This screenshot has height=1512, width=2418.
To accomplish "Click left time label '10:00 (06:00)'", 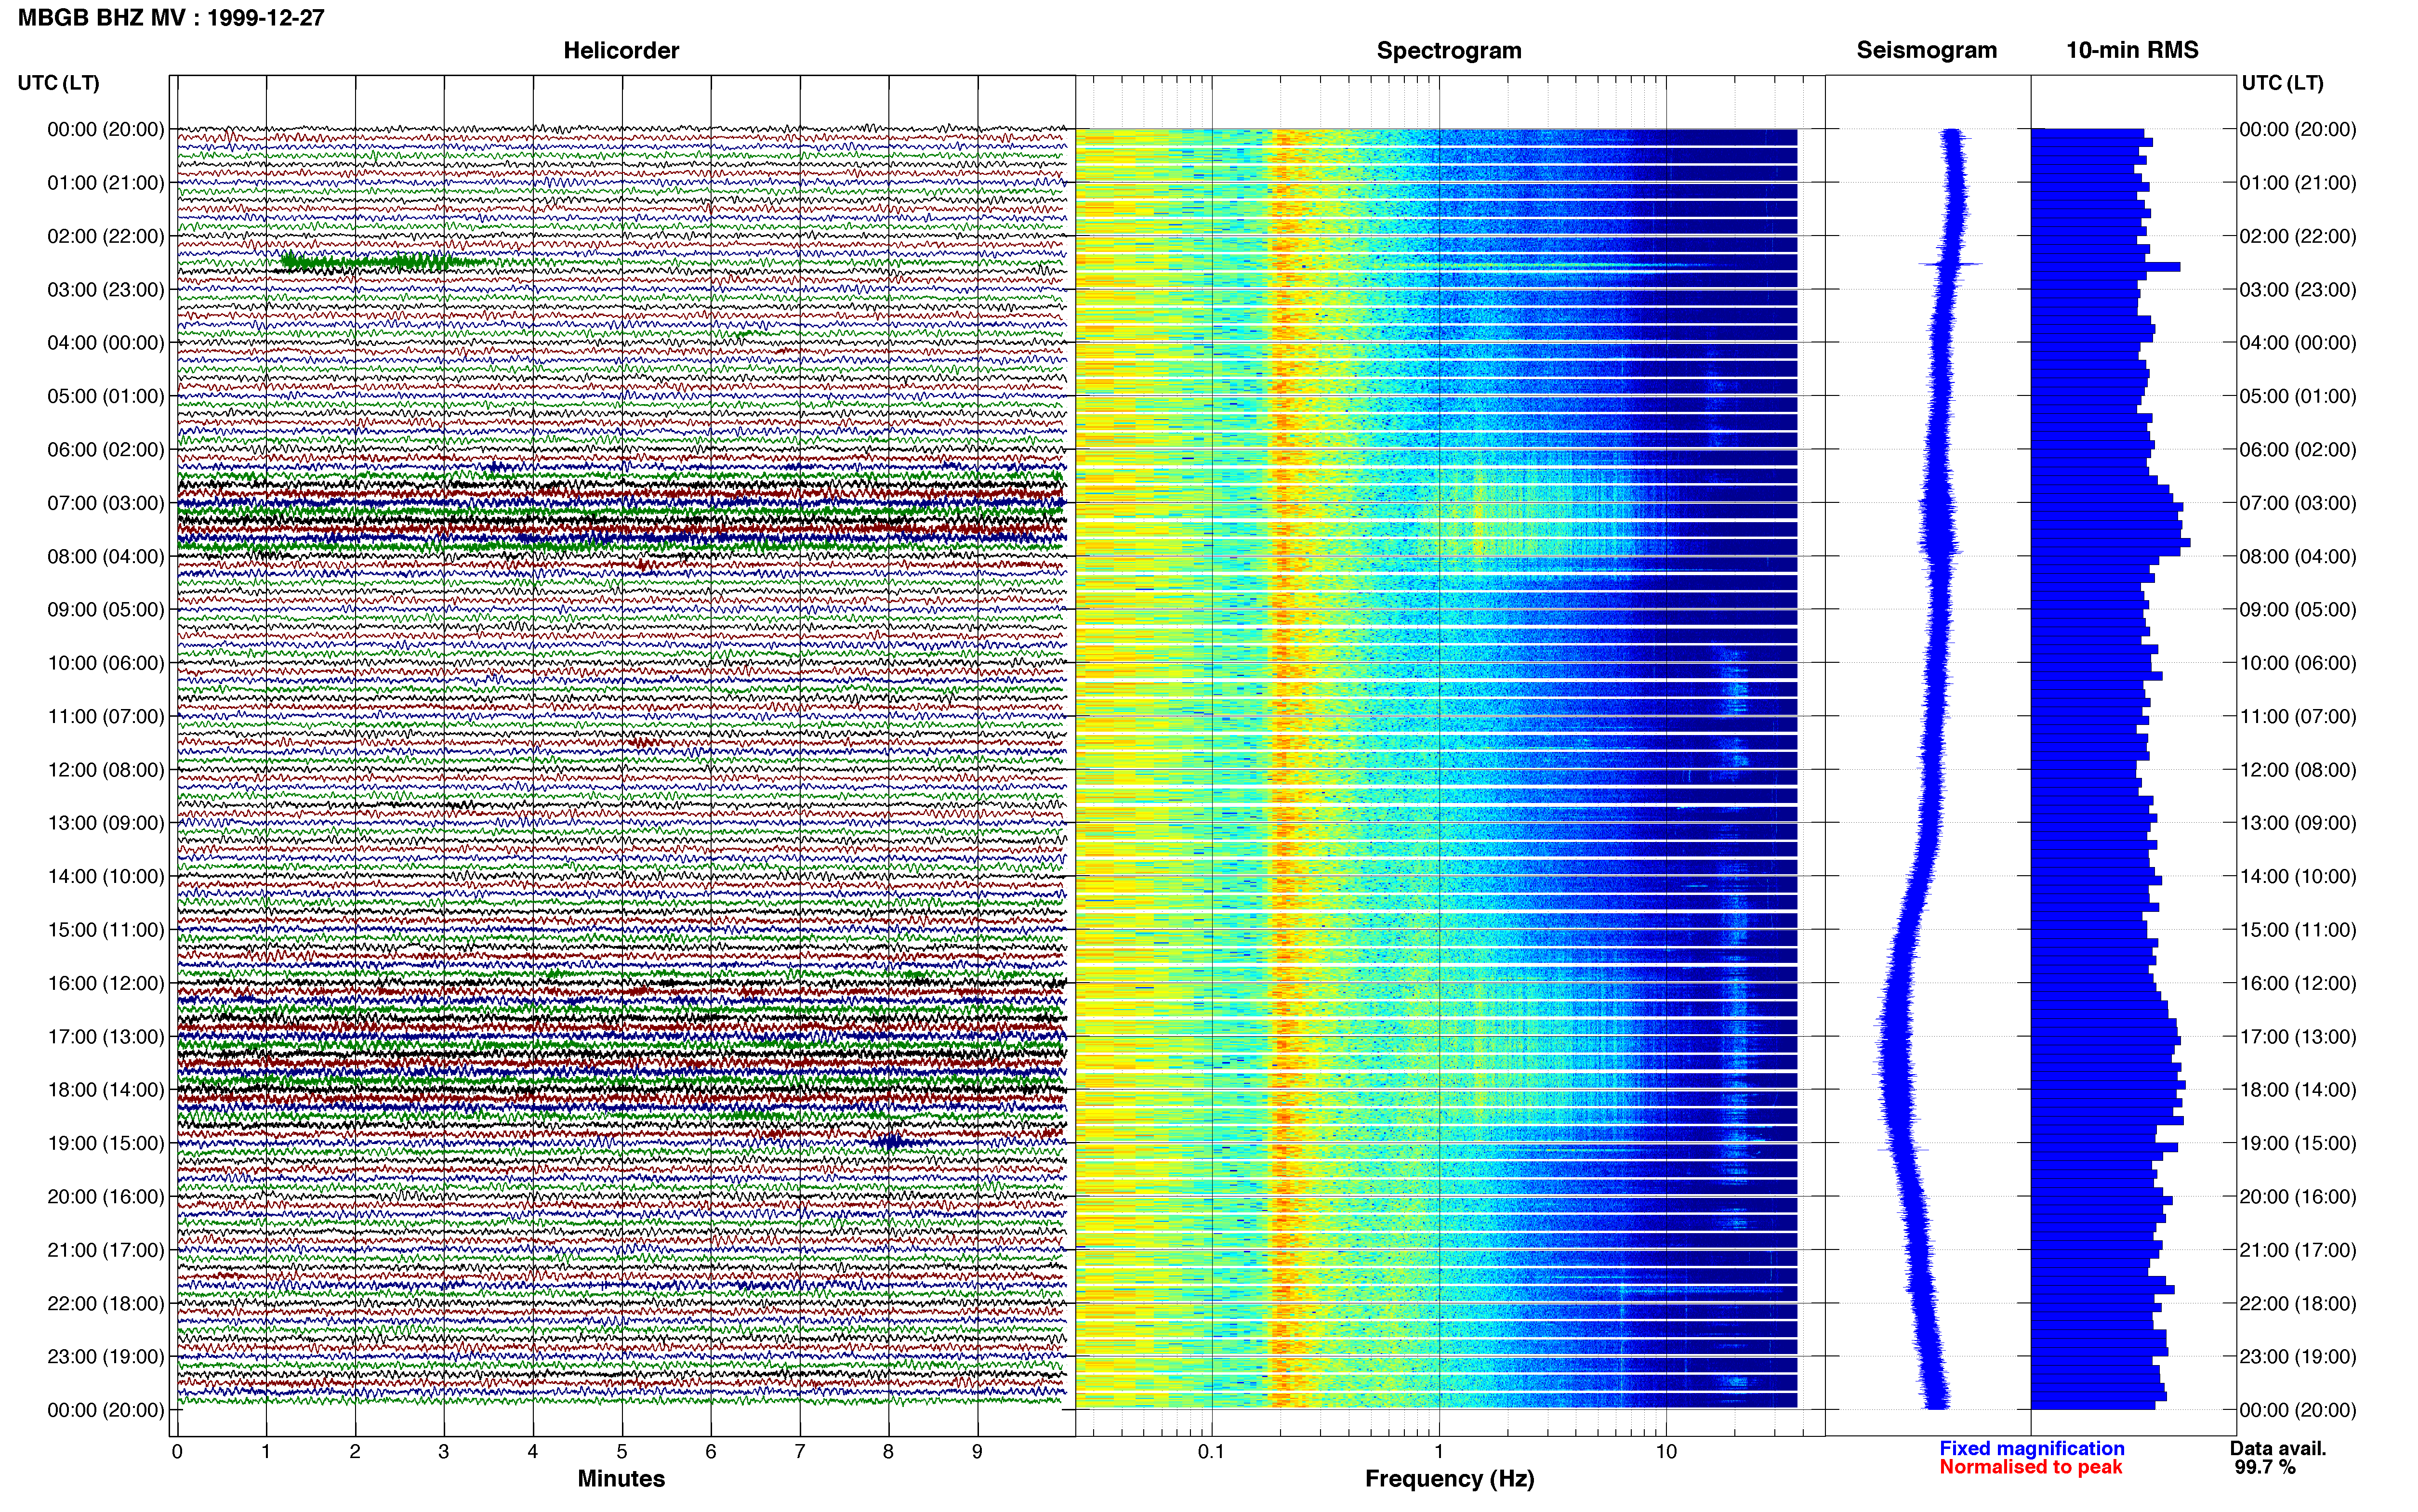I will [106, 663].
